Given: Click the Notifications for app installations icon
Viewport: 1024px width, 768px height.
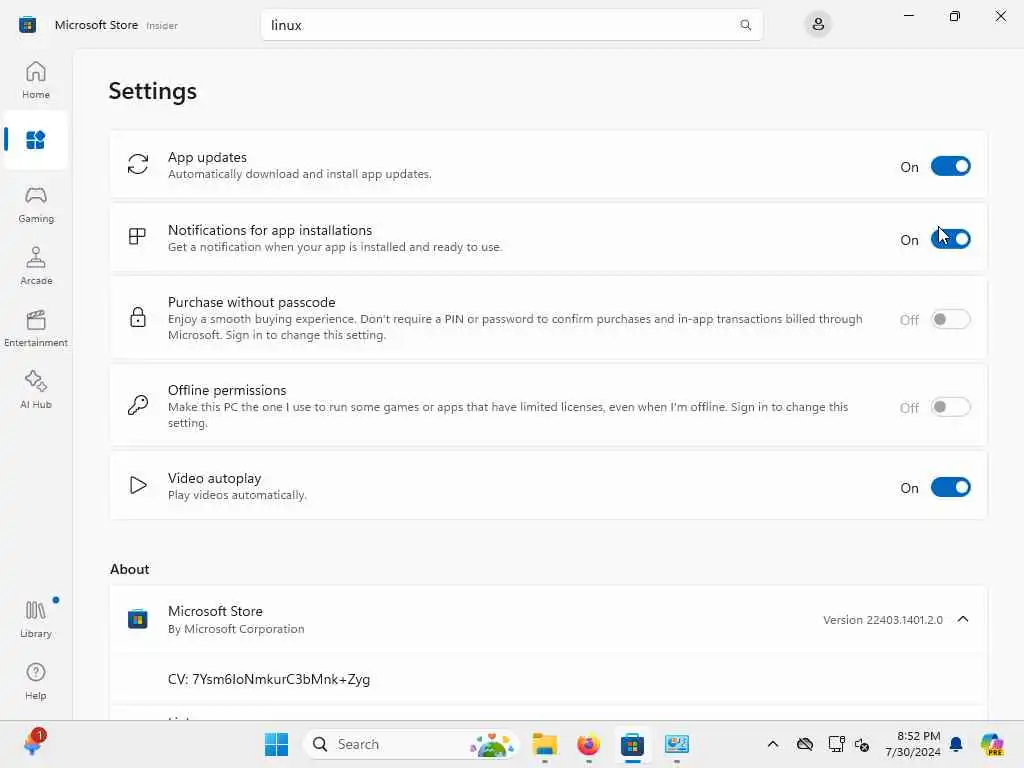Looking at the screenshot, I should [137, 236].
